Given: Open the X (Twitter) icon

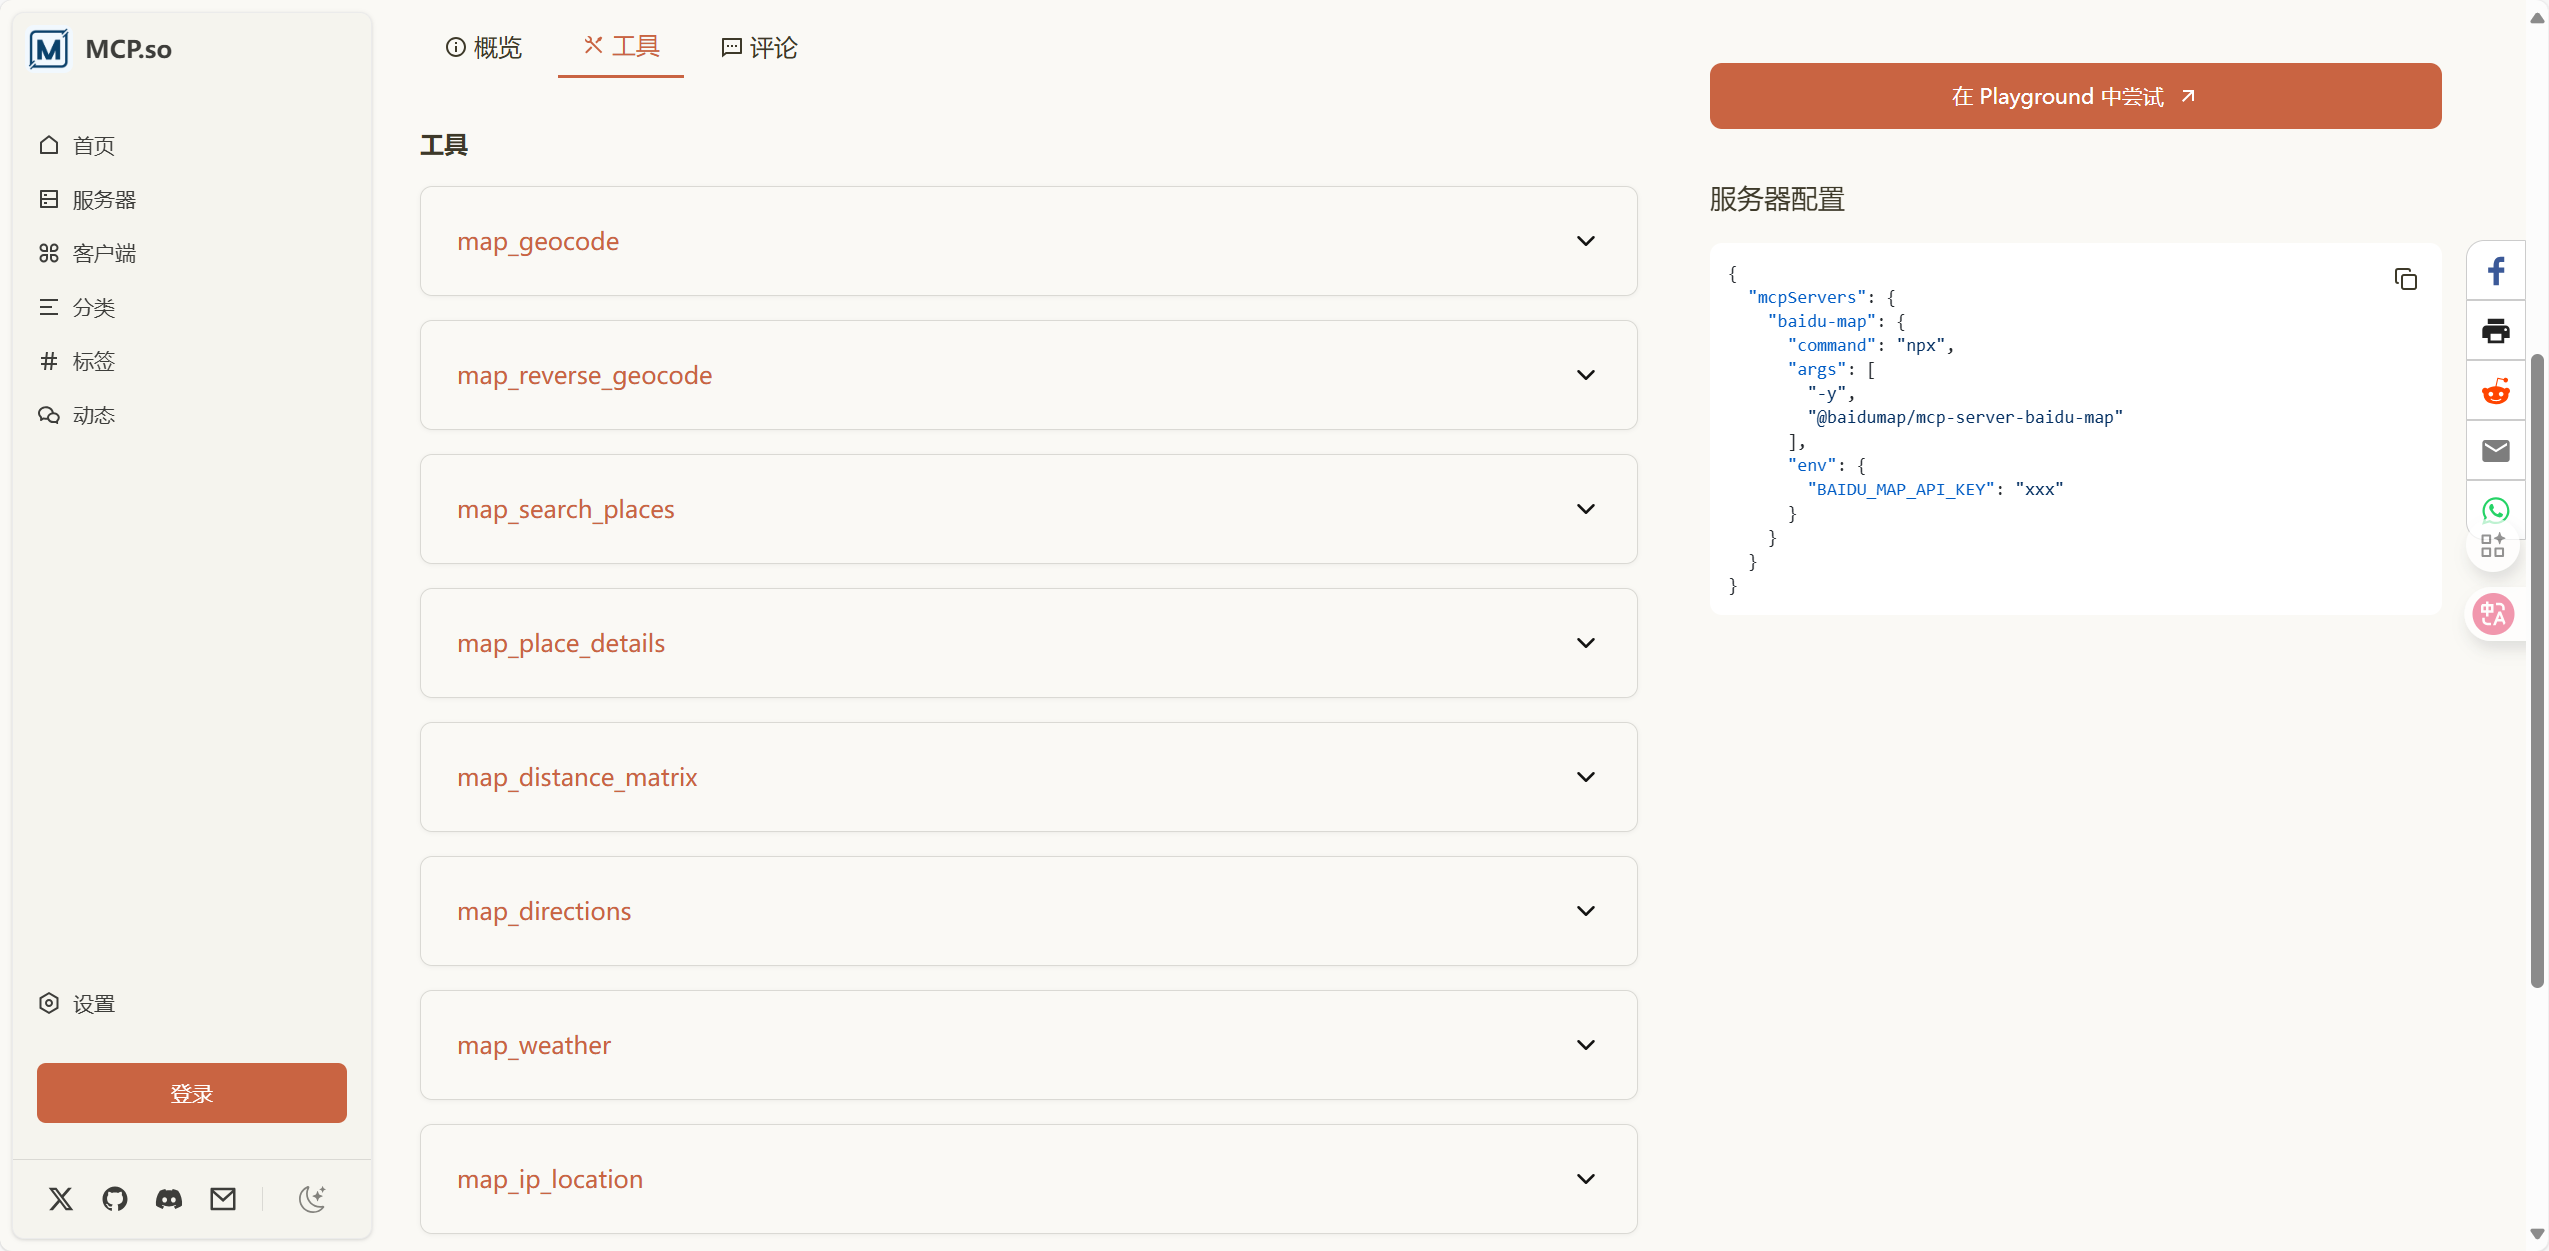Looking at the screenshot, I should [61, 1198].
